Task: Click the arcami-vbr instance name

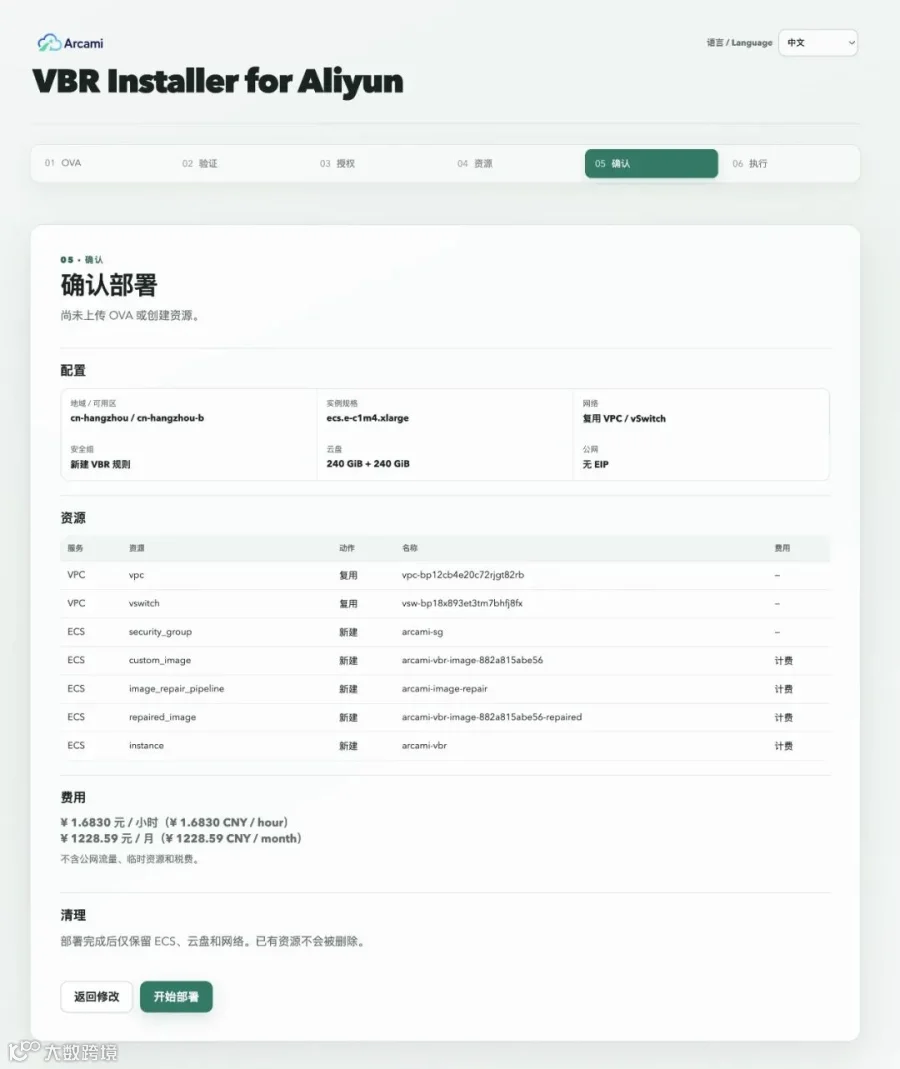Action: pos(424,745)
